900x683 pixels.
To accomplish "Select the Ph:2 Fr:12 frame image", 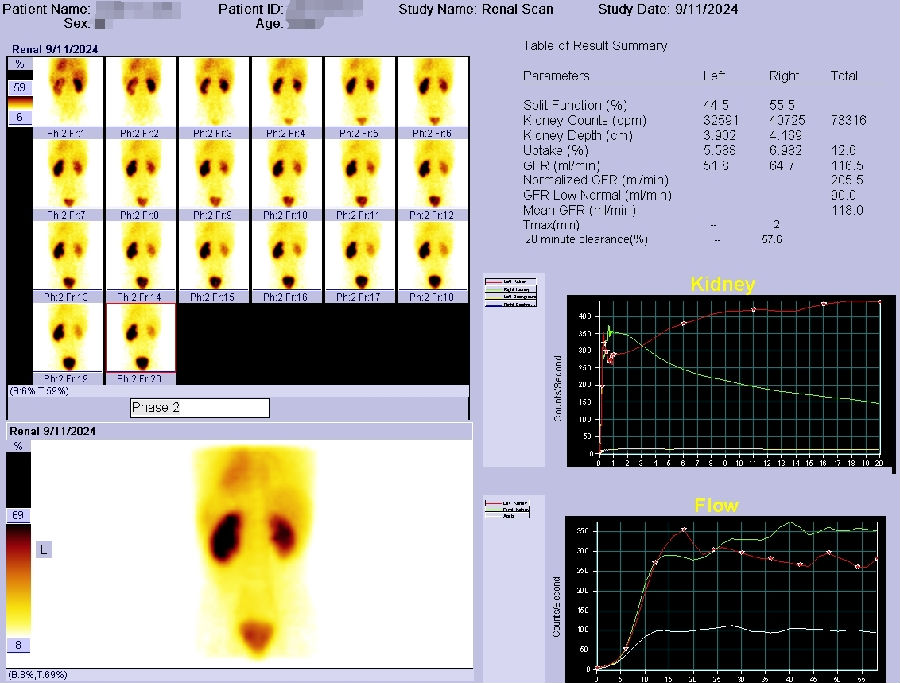I will [433, 175].
